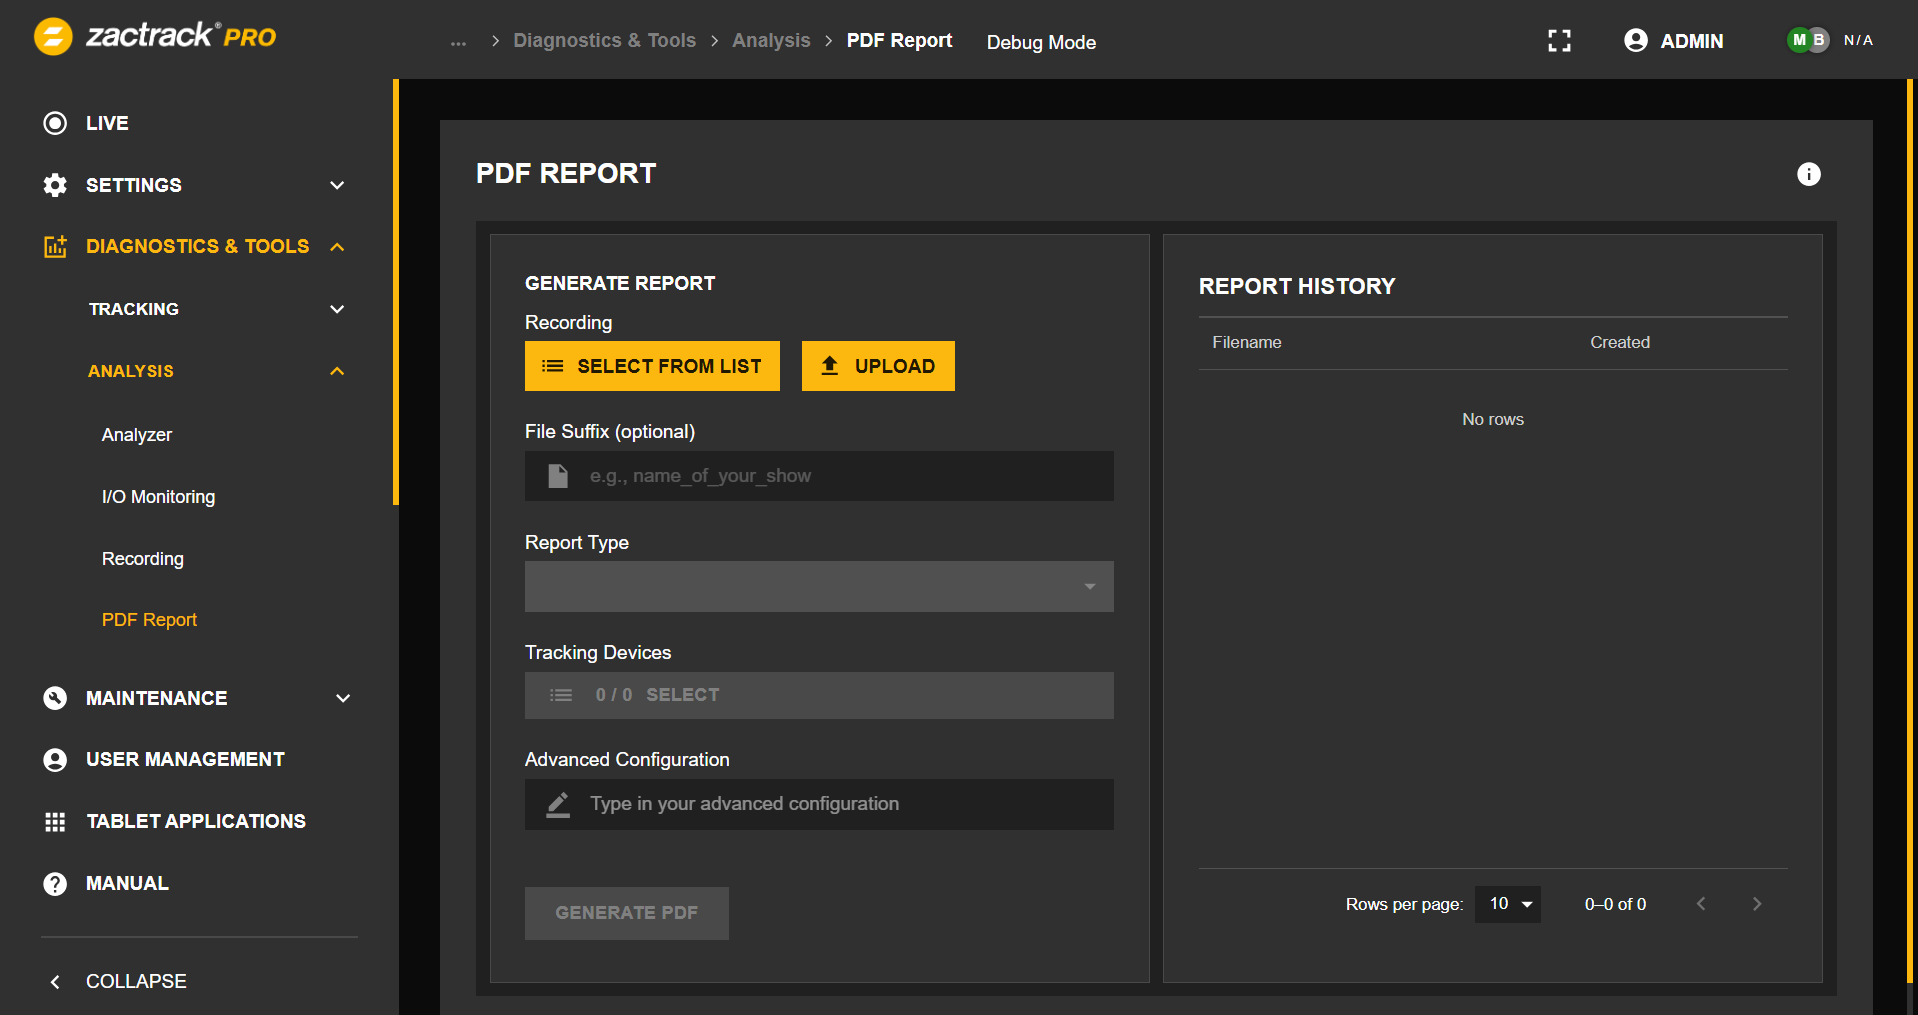Viewport: 1918px width, 1015px height.
Task: Click the Tablet Applications grid icon
Action: 55,822
